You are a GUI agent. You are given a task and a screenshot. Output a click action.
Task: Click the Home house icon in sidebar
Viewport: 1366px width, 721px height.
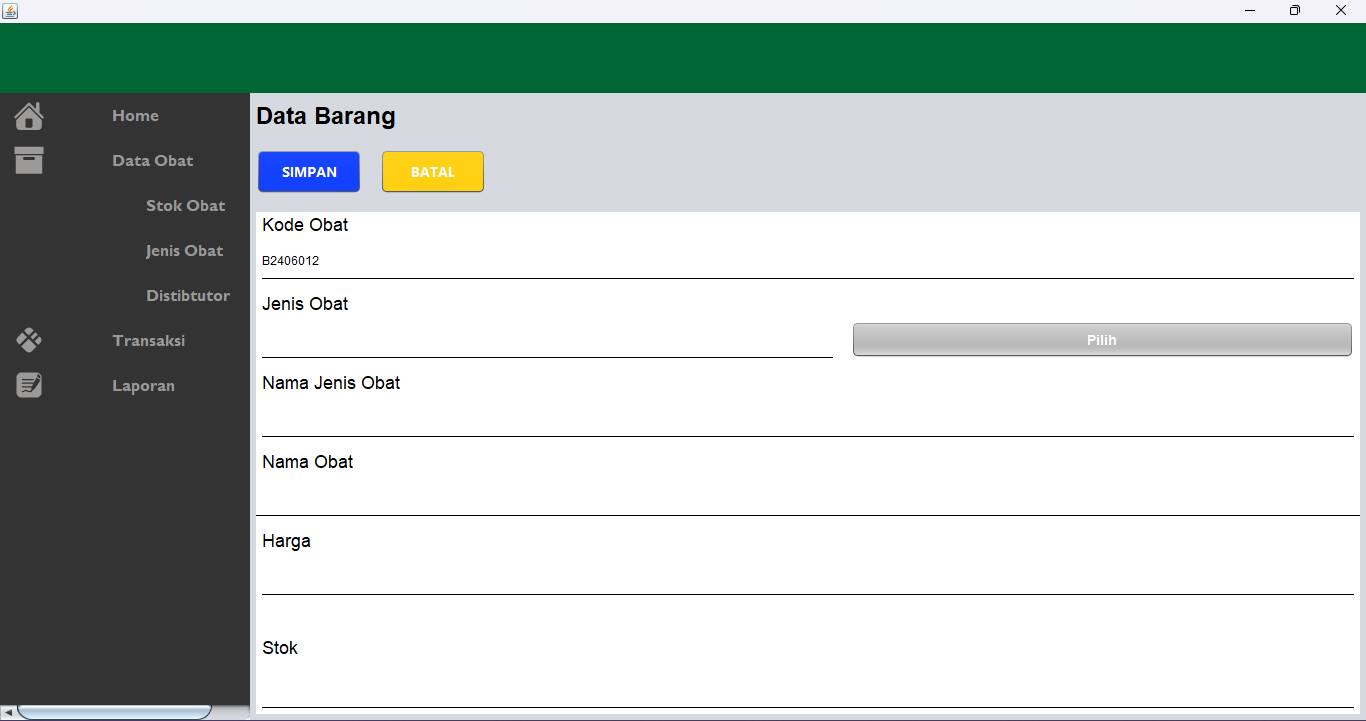click(29, 116)
